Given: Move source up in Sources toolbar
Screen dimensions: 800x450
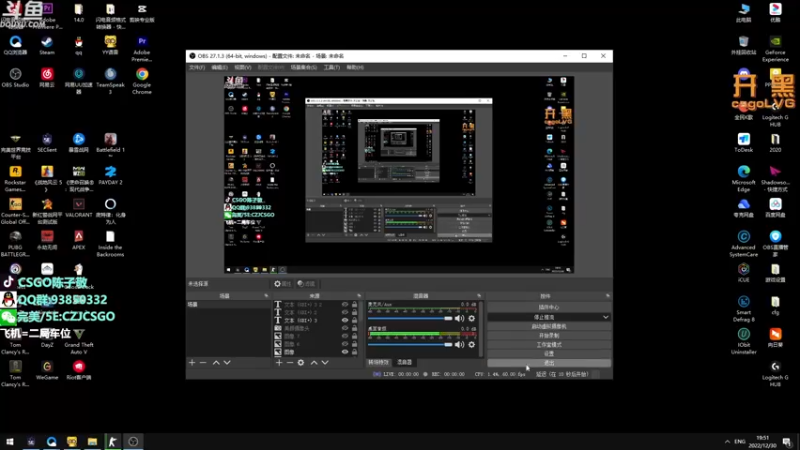Looking at the screenshot, I should click(314, 362).
